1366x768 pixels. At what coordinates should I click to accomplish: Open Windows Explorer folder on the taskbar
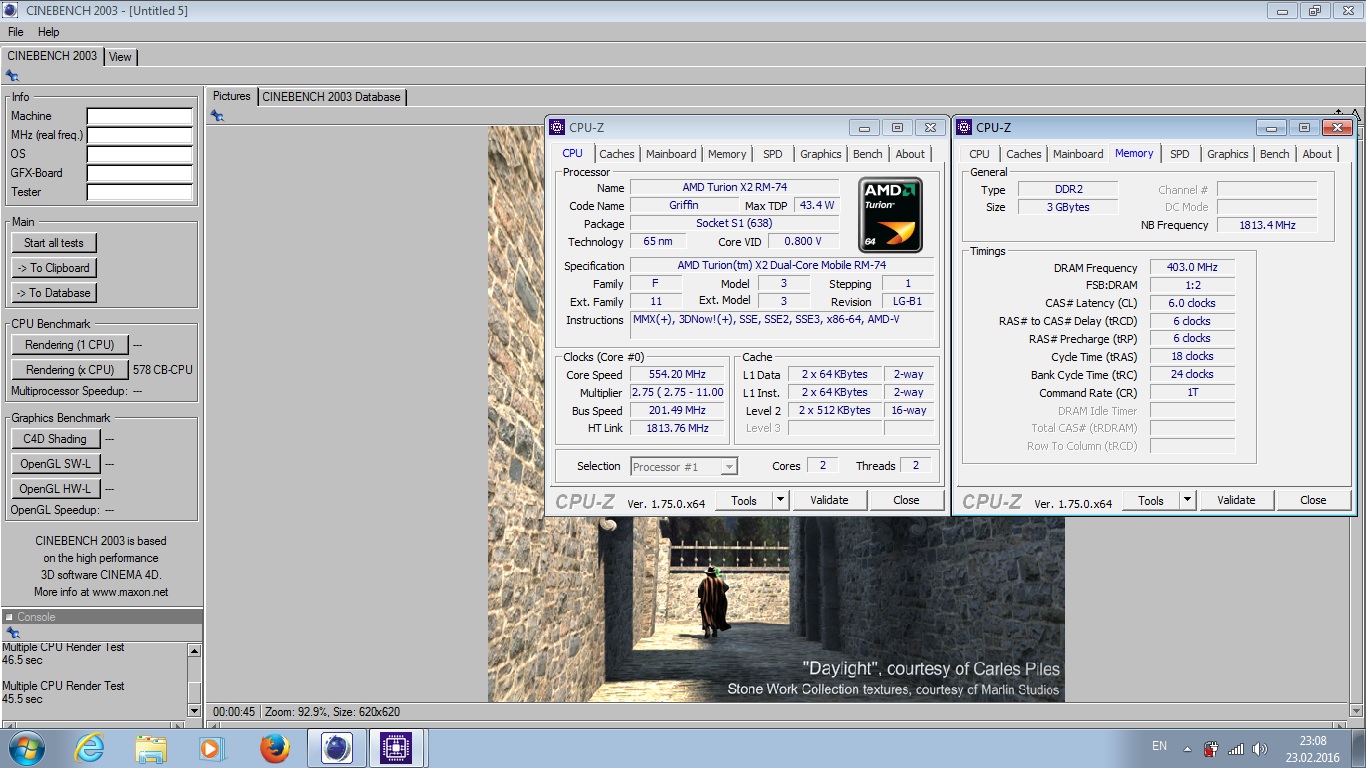pyautogui.click(x=151, y=748)
